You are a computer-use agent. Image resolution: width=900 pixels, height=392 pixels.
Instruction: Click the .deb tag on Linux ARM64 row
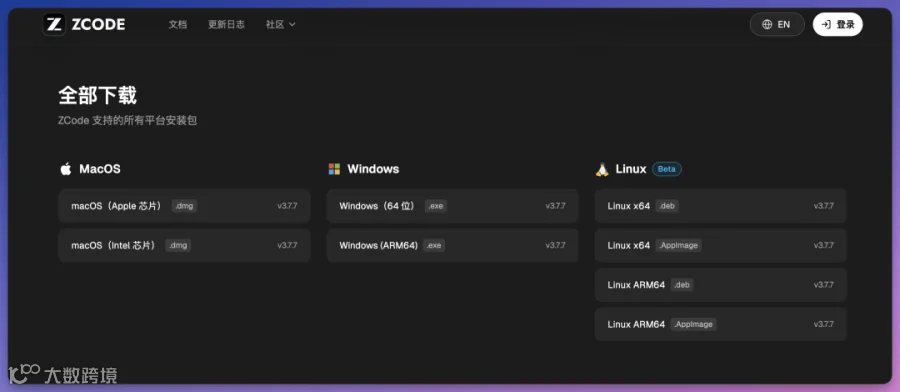681,285
